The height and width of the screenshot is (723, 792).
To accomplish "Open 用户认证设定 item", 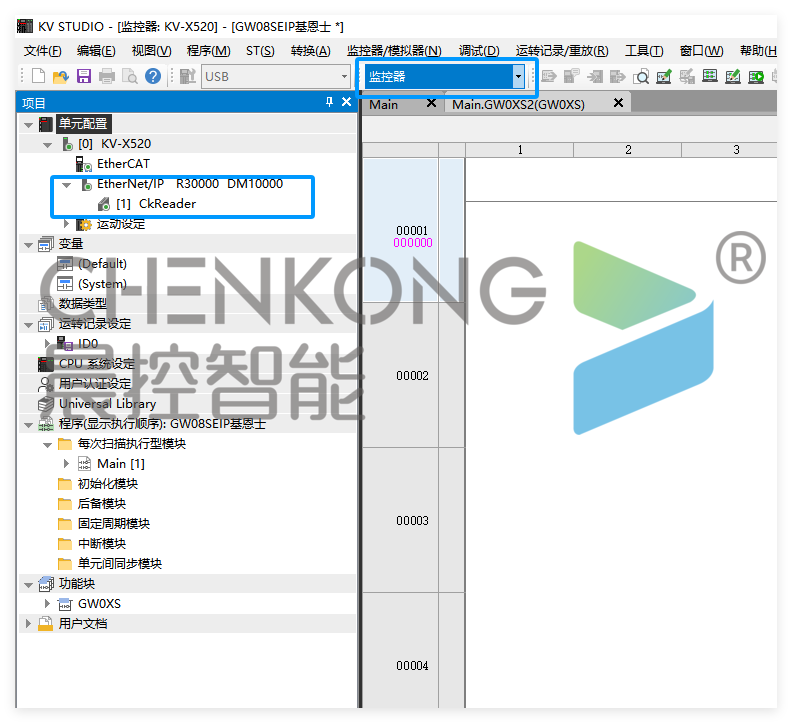I will [x=95, y=384].
